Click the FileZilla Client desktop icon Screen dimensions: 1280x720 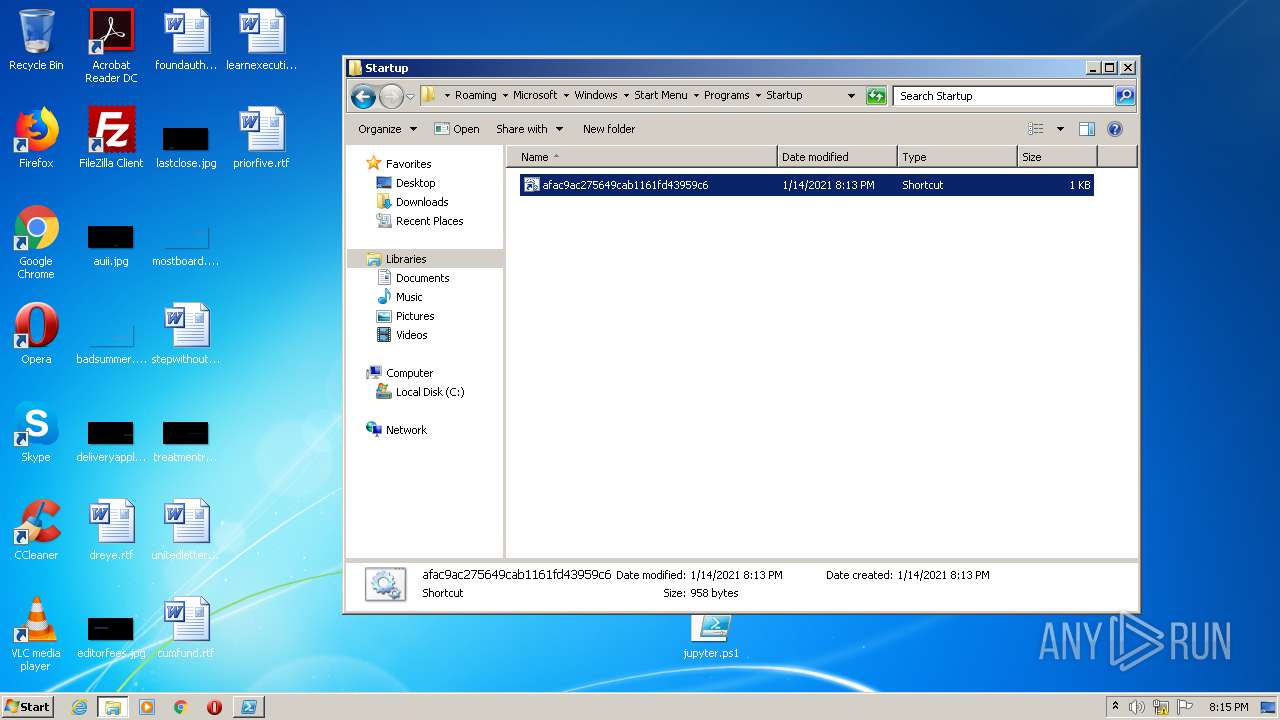(111, 138)
